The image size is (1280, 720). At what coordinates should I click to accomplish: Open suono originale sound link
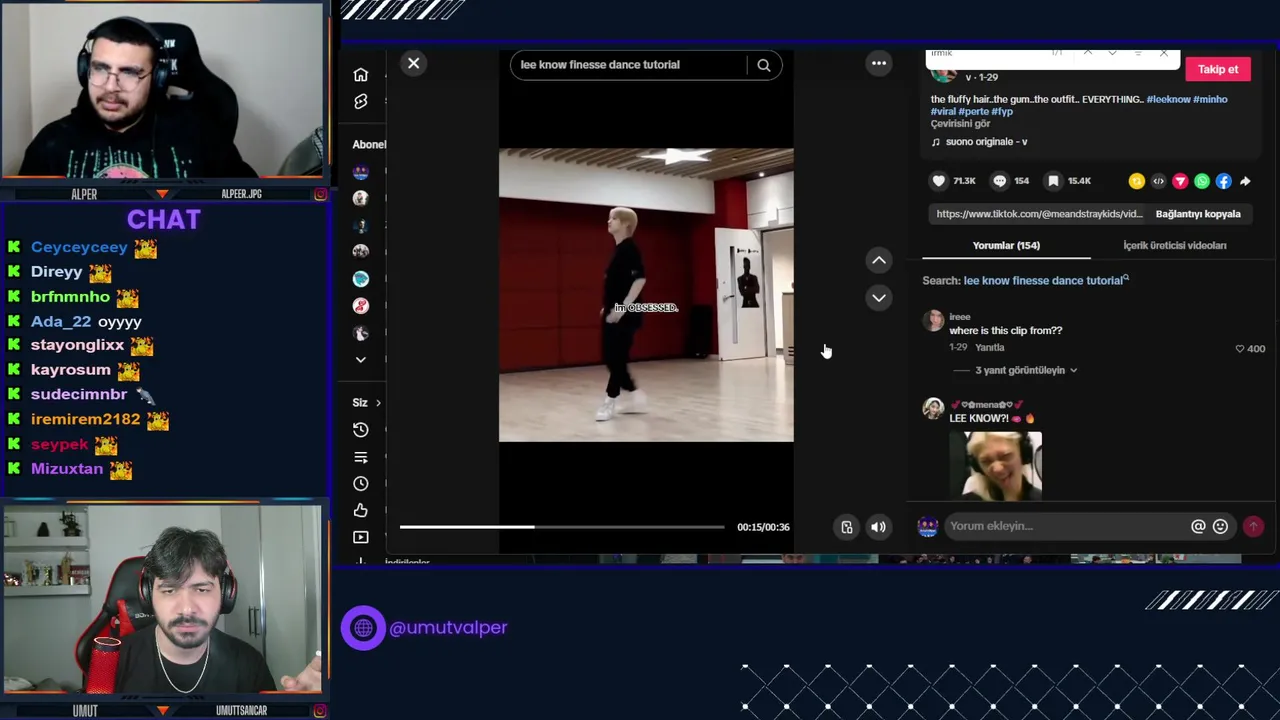point(986,142)
